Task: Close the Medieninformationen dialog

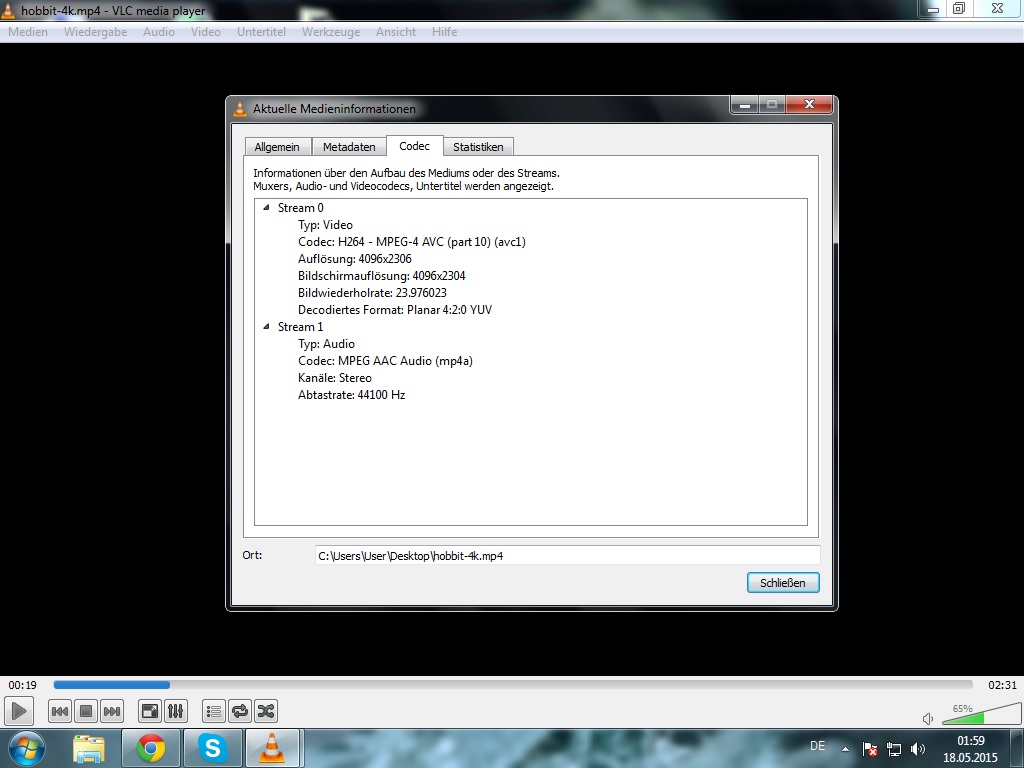Action: 809,104
